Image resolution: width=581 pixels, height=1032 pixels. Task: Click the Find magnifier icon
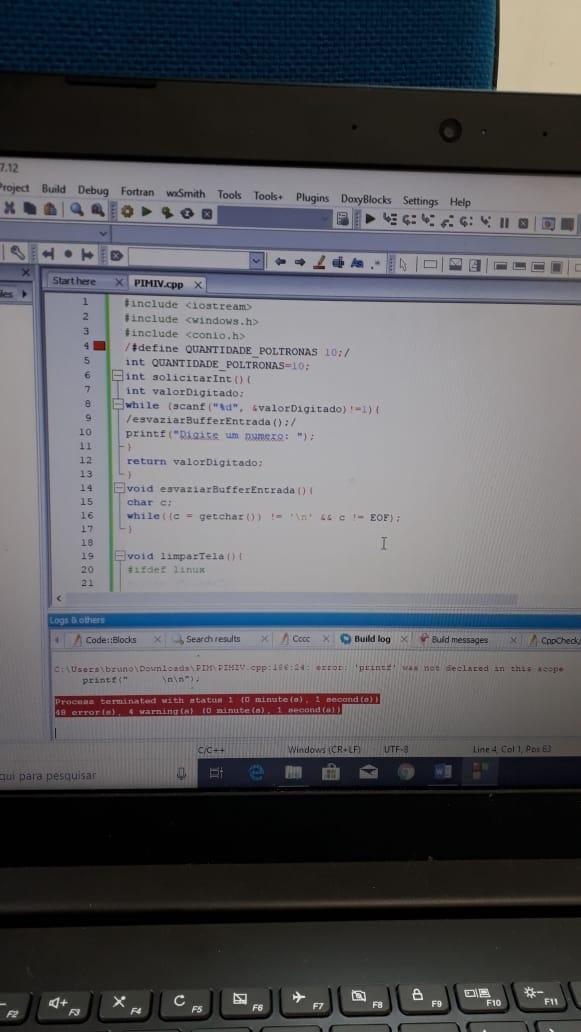[77, 209]
